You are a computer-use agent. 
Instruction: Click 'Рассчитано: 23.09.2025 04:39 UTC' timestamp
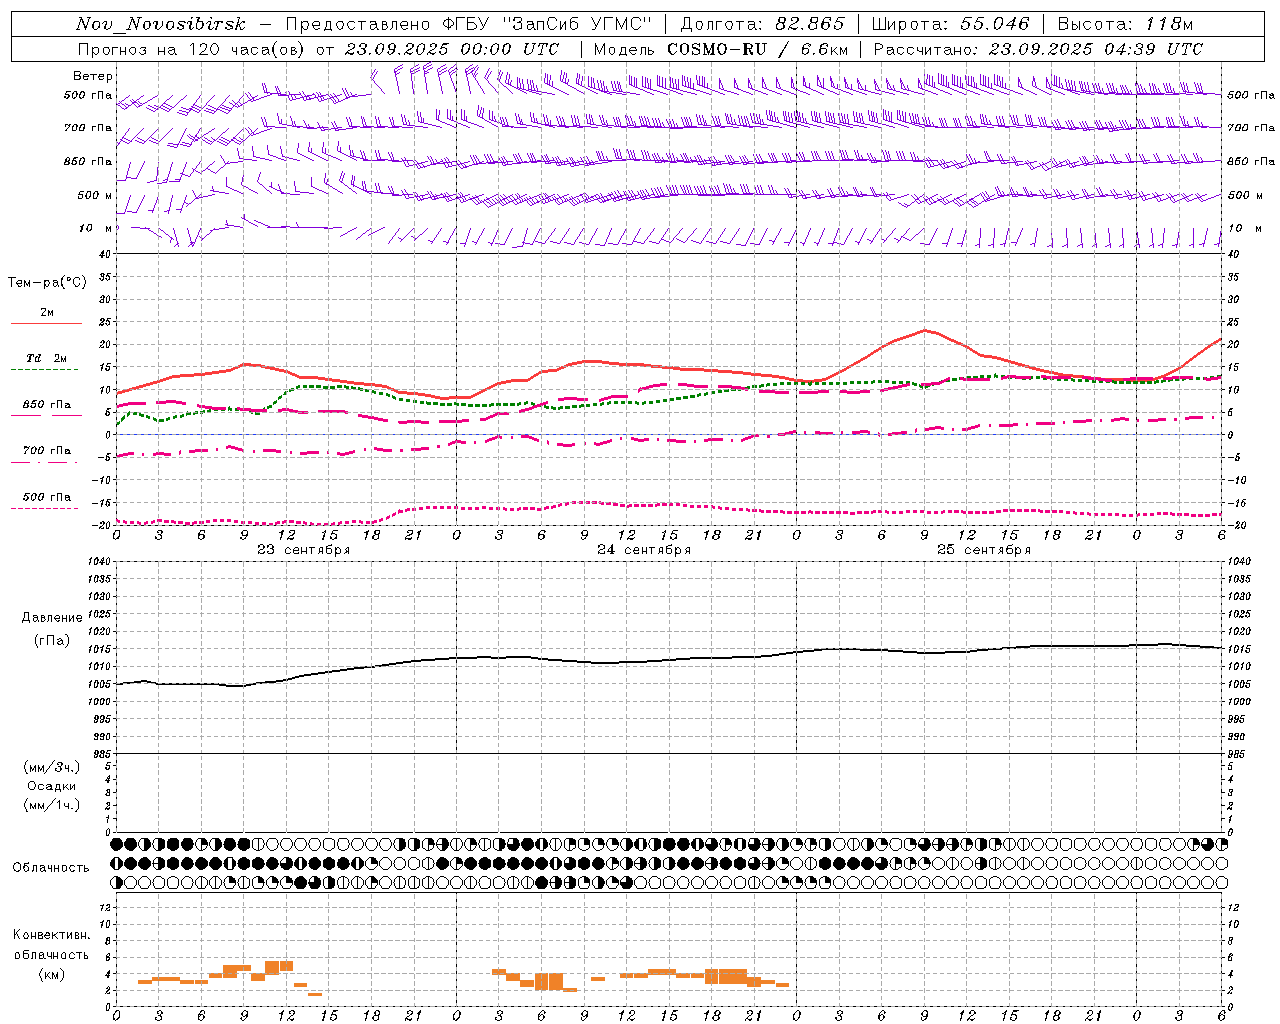click(x=1038, y=49)
